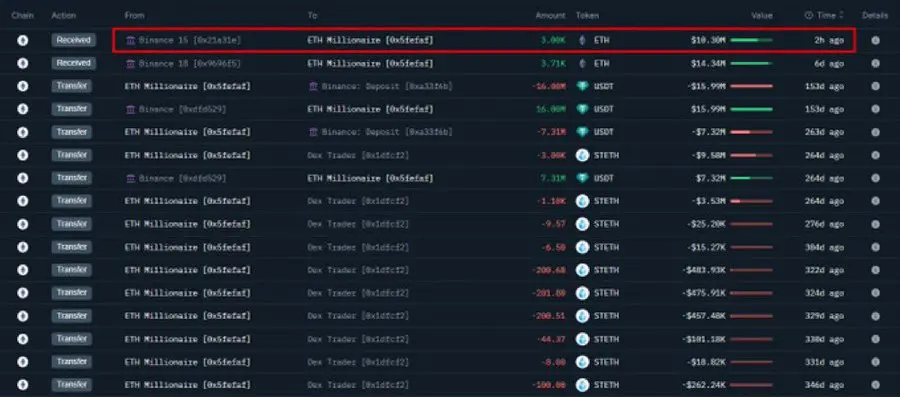Select the token label 'USDT' in 263d ago row

pyautogui.click(x=604, y=132)
